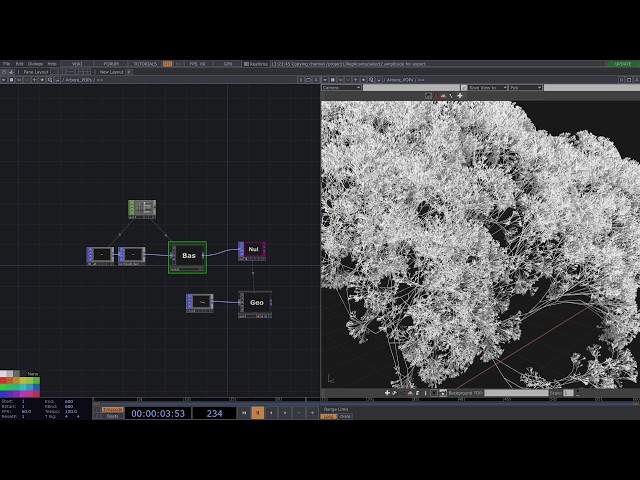Open the Help menu

(x=52, y=64)
